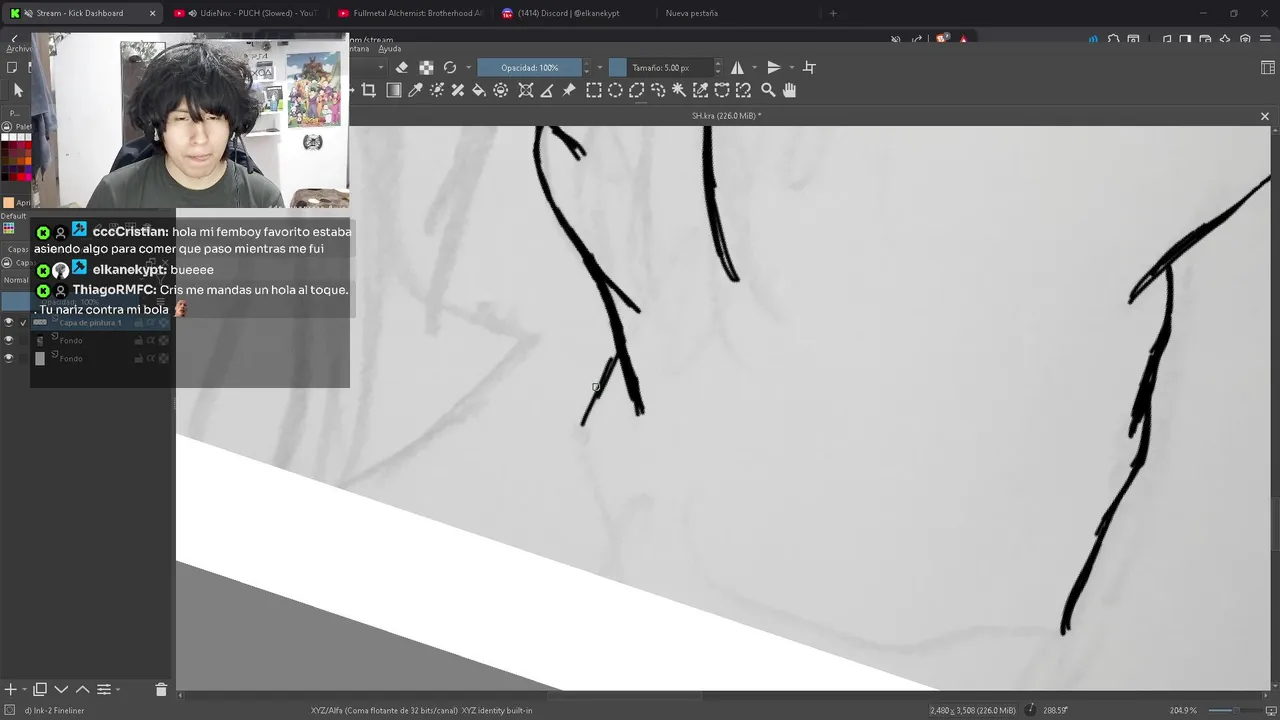
Task: Open the workspace chooser at far right
Action: [1268, 67]
